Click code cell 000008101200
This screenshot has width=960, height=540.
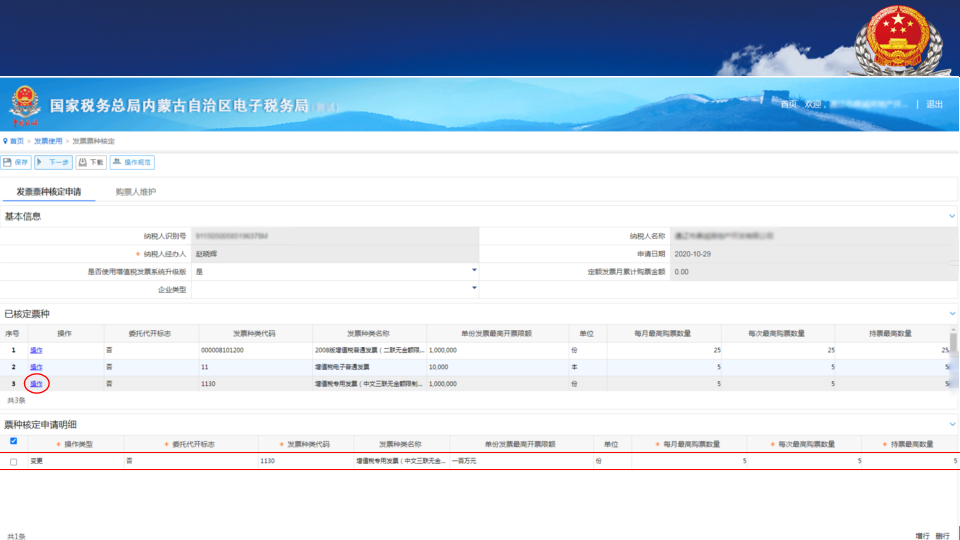[x=255, y=350]
